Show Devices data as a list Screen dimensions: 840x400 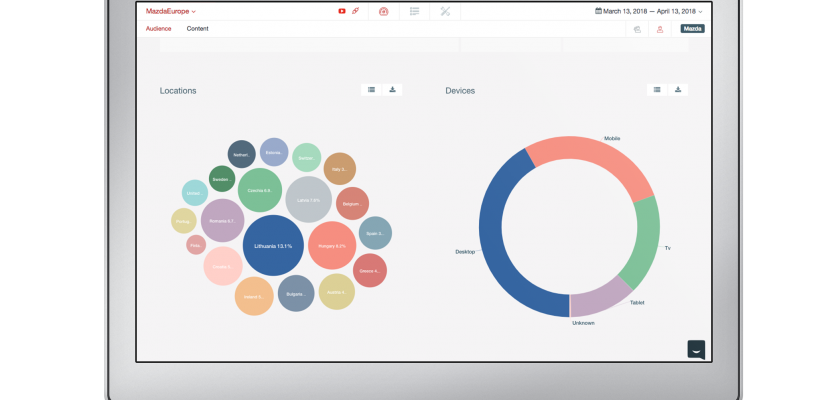point(657,90)
